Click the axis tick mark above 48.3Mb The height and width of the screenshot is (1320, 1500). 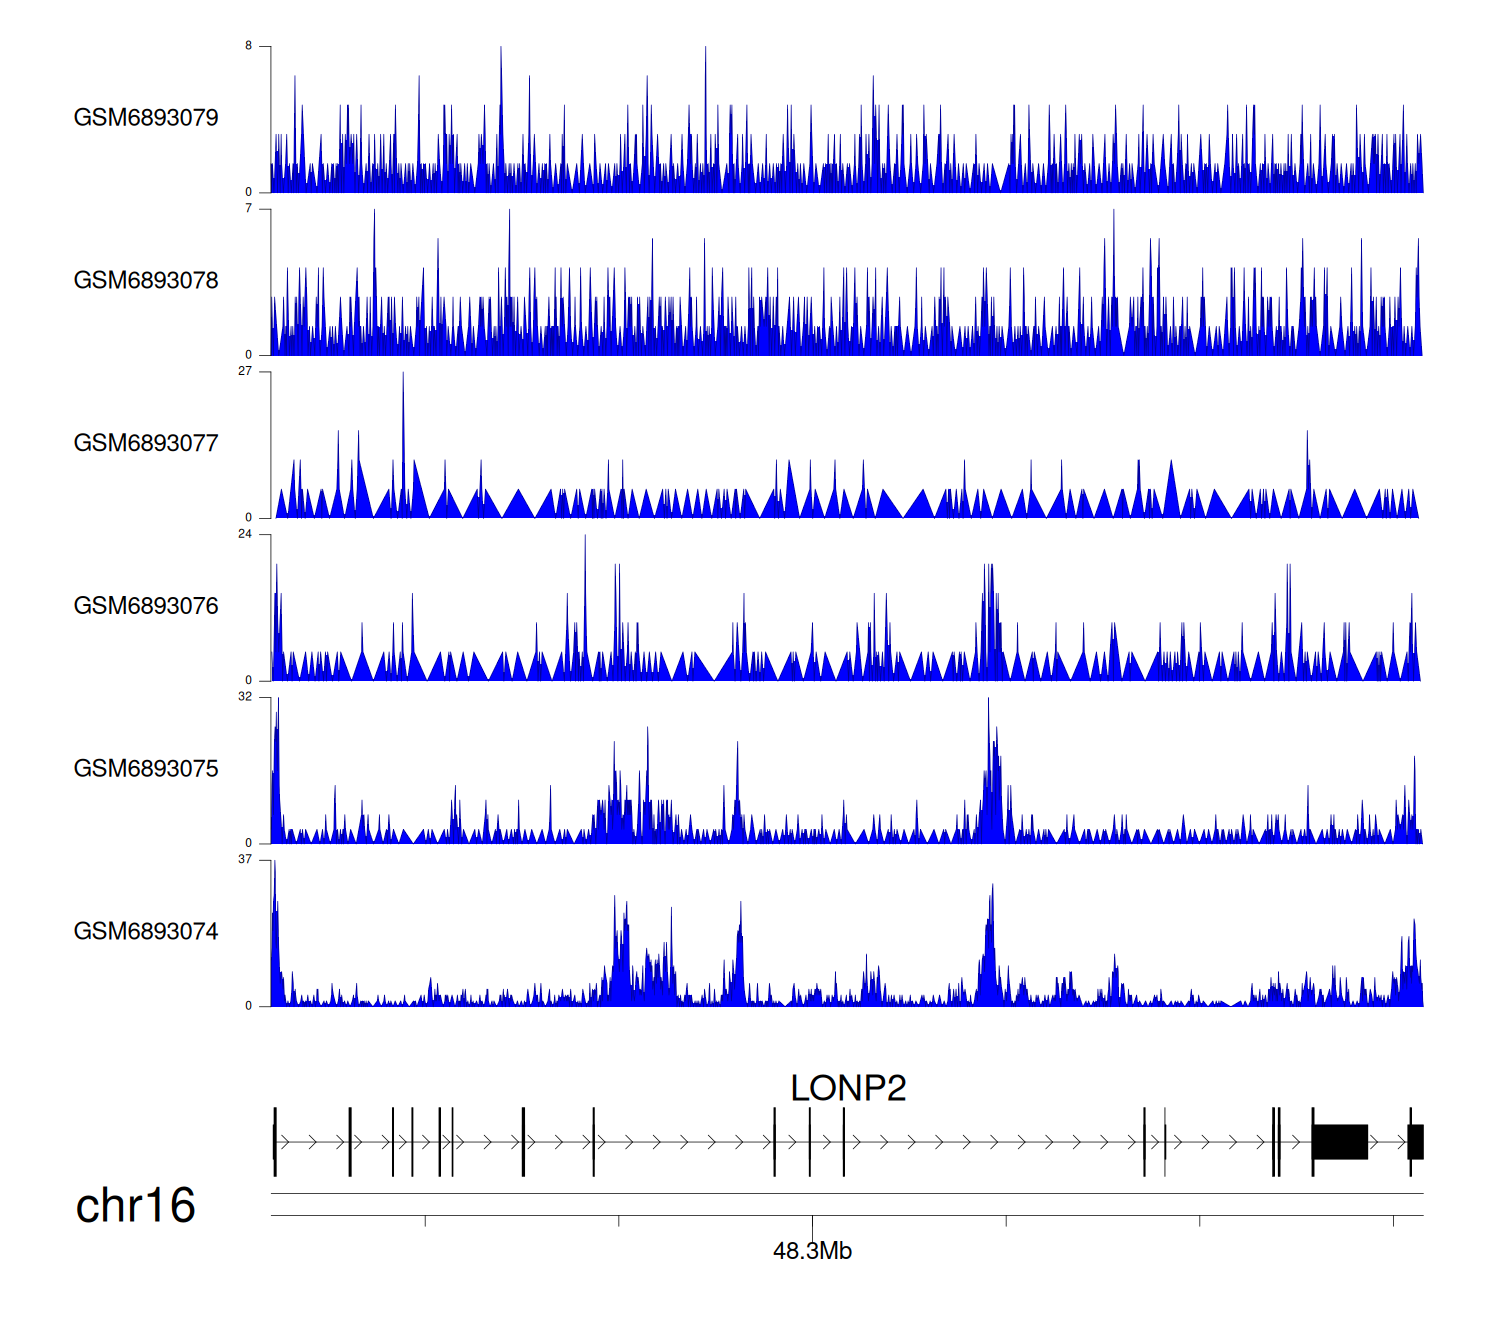(812, 1221)
